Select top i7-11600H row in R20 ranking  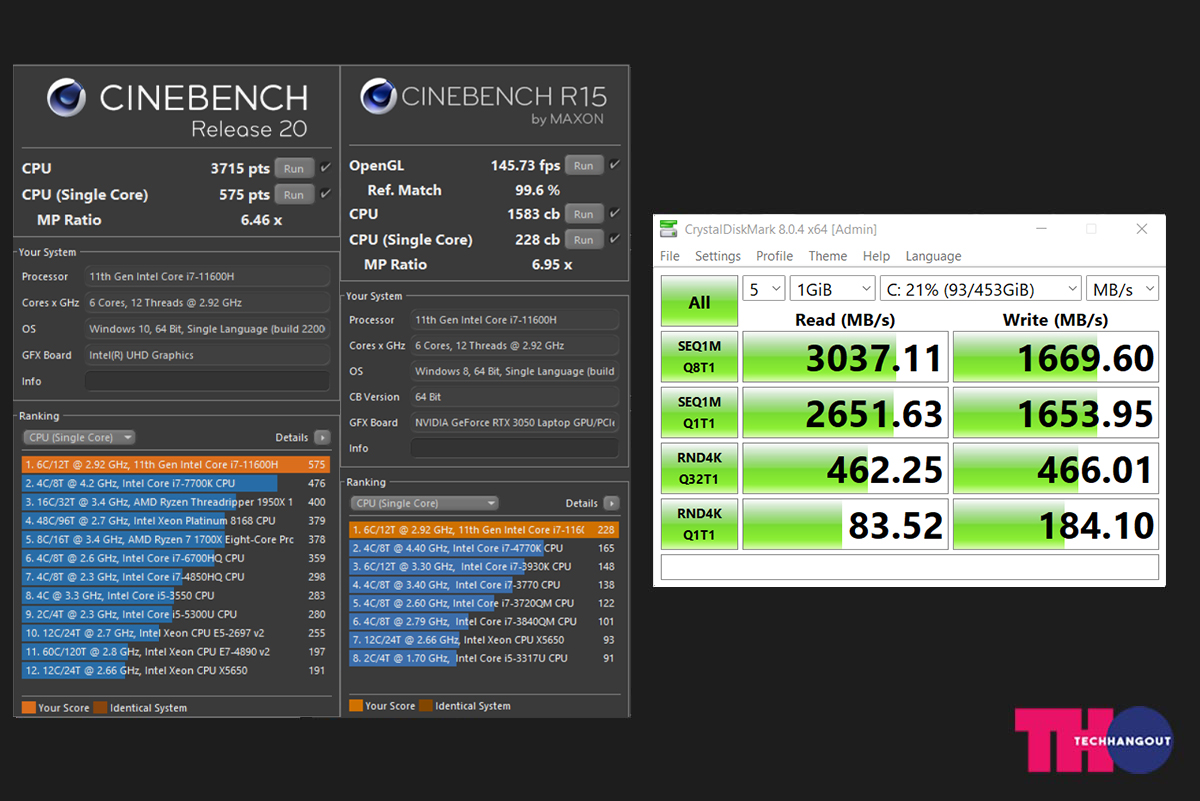tap(175, 465)
